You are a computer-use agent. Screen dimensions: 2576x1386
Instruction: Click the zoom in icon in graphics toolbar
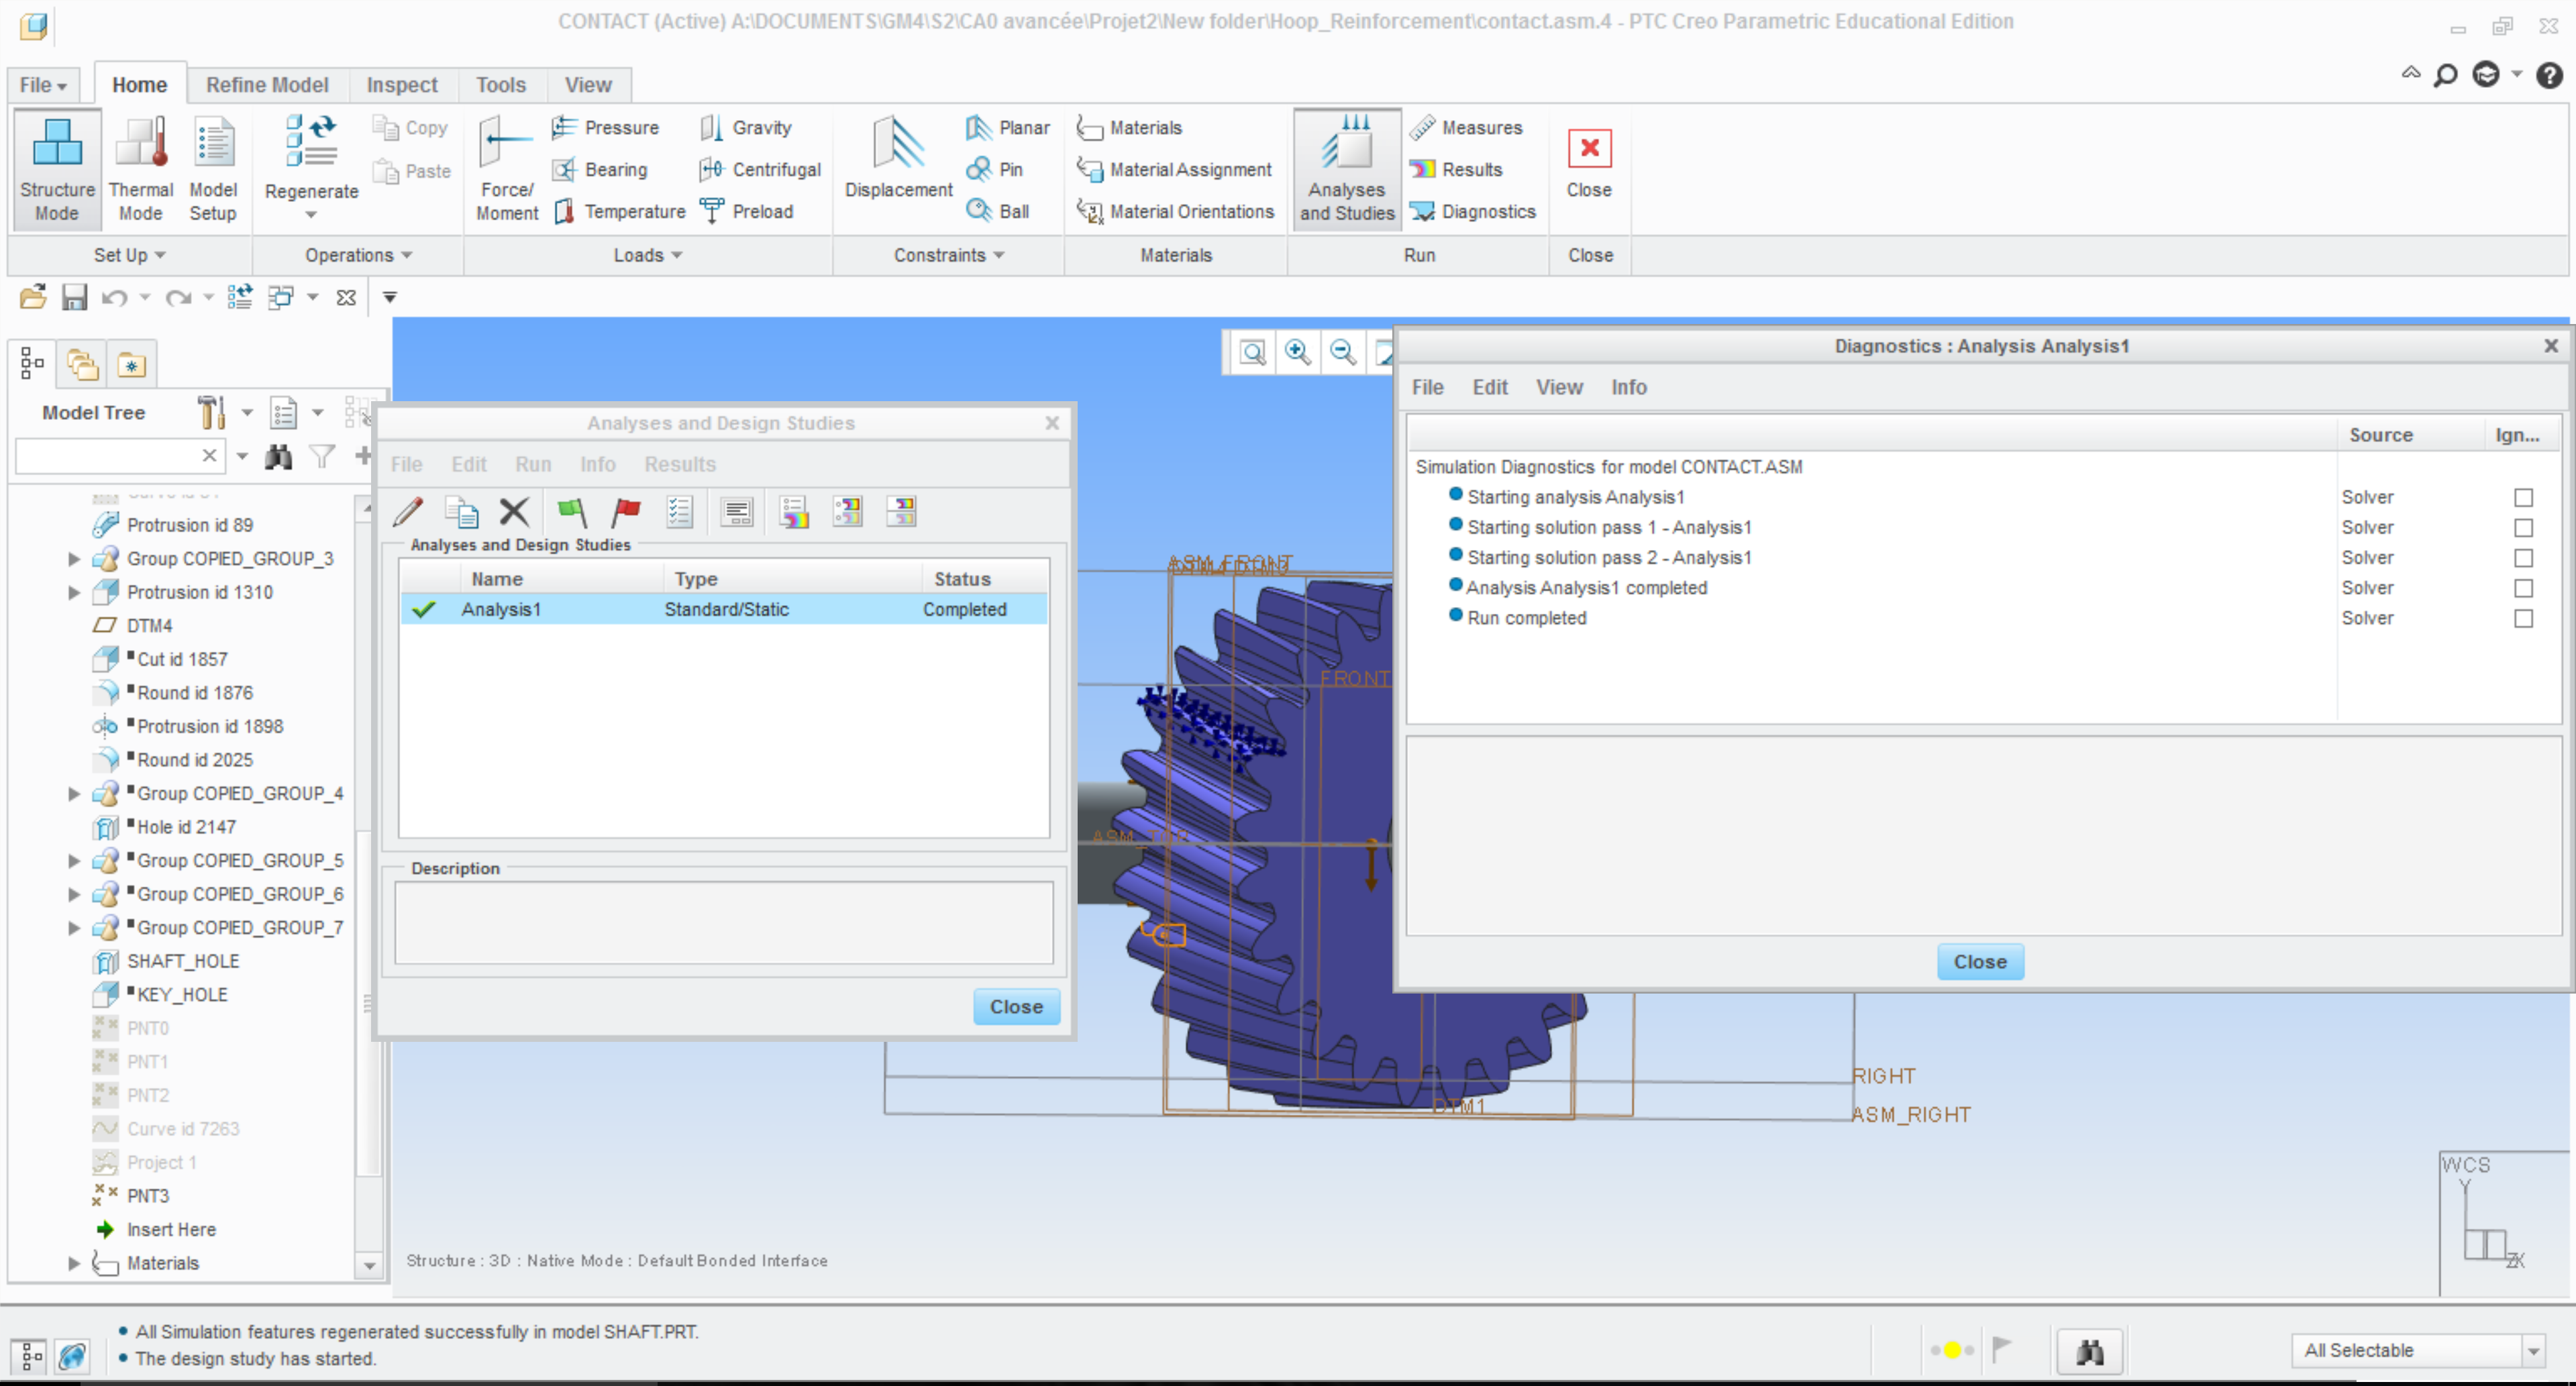1297,352
